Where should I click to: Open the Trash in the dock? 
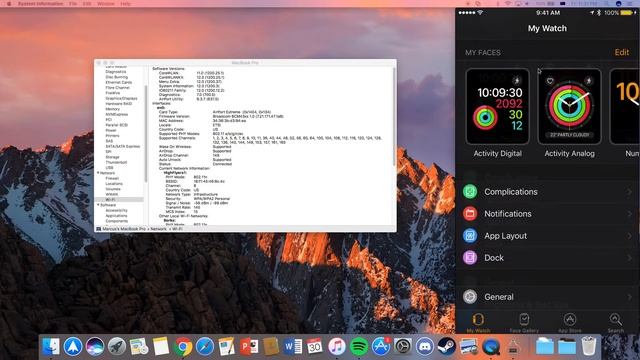[x=589, y=347]
